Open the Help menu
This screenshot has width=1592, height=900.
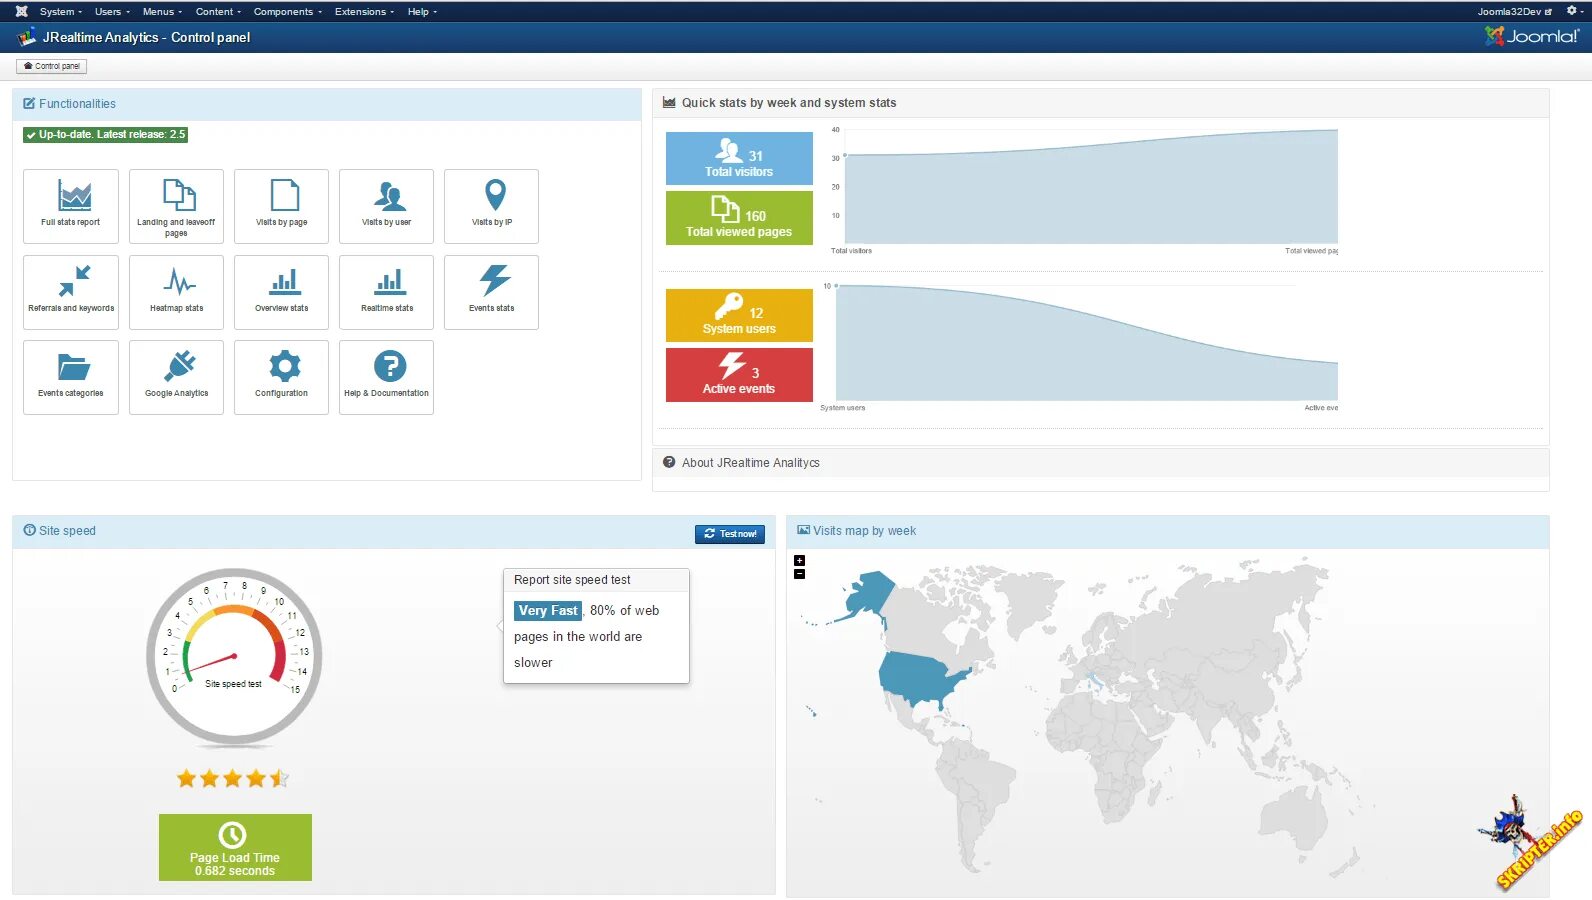[422, 12]
